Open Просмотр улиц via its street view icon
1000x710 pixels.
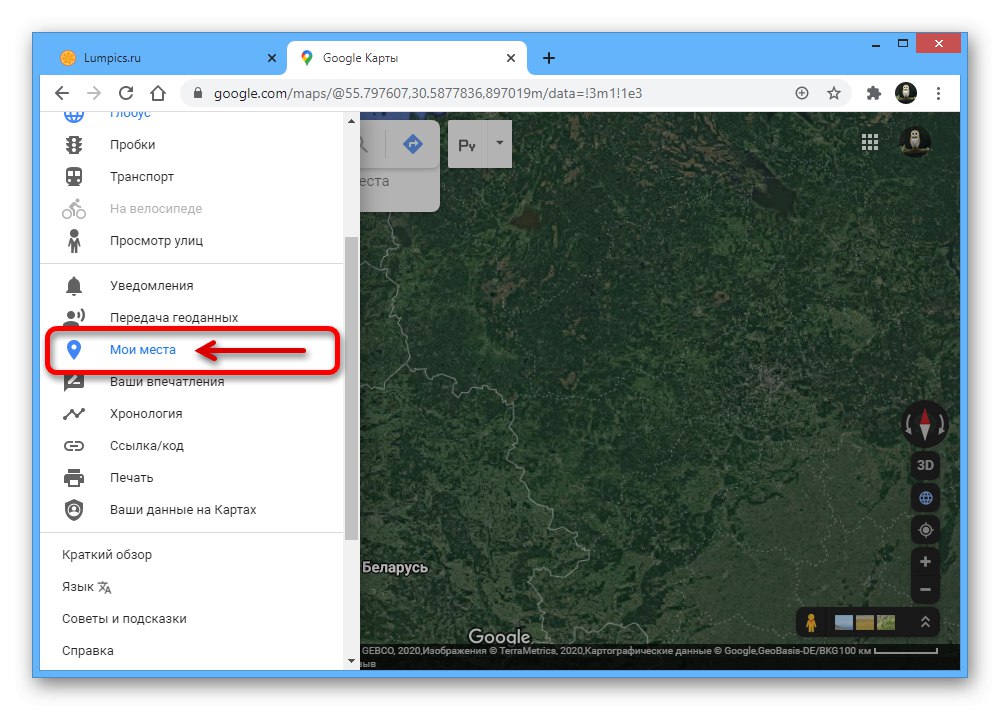coord(73,240)
